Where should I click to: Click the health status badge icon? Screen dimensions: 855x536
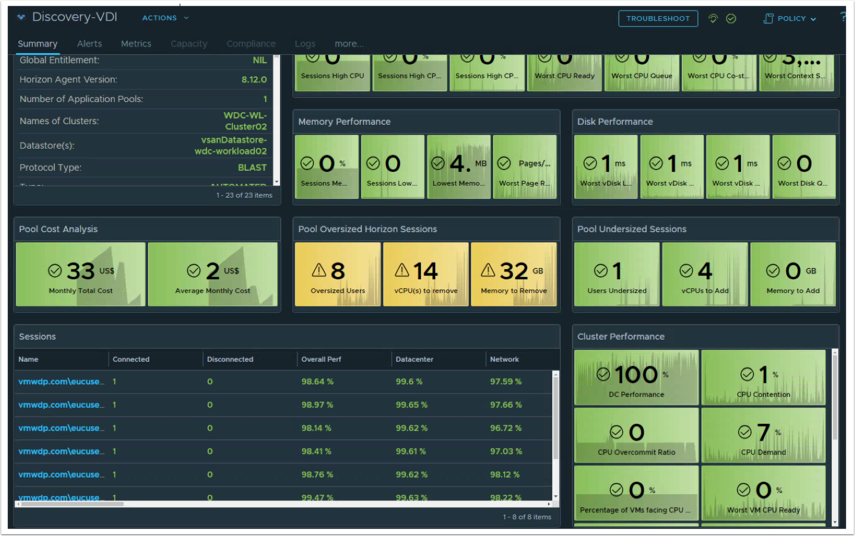pyautogui.click(x=713, y=18)
